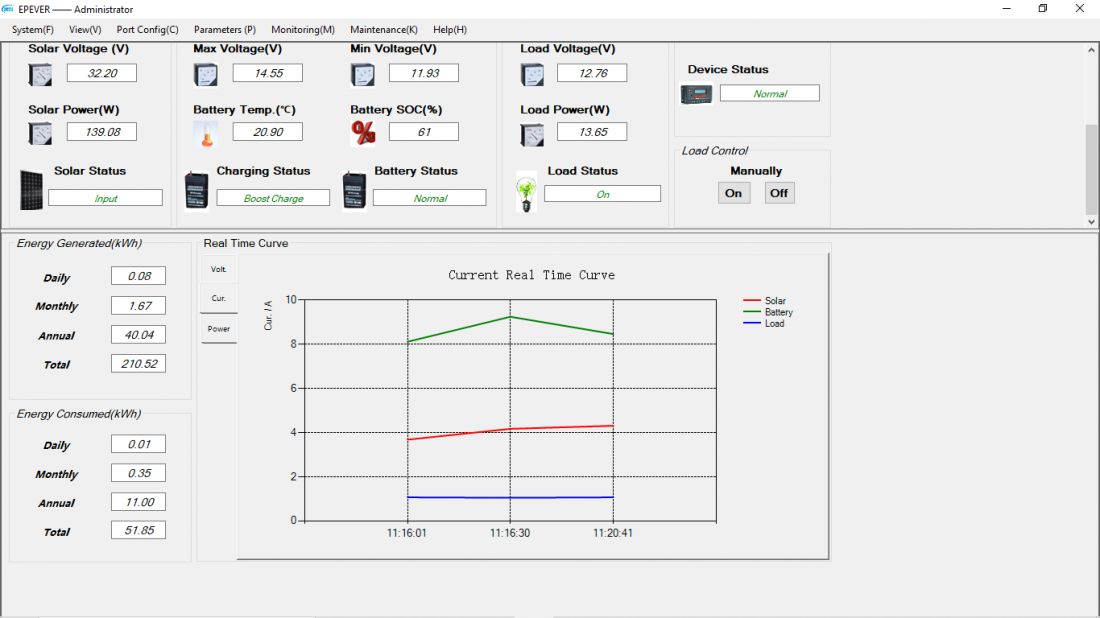Turn the load Off manually

click(779, 193)
